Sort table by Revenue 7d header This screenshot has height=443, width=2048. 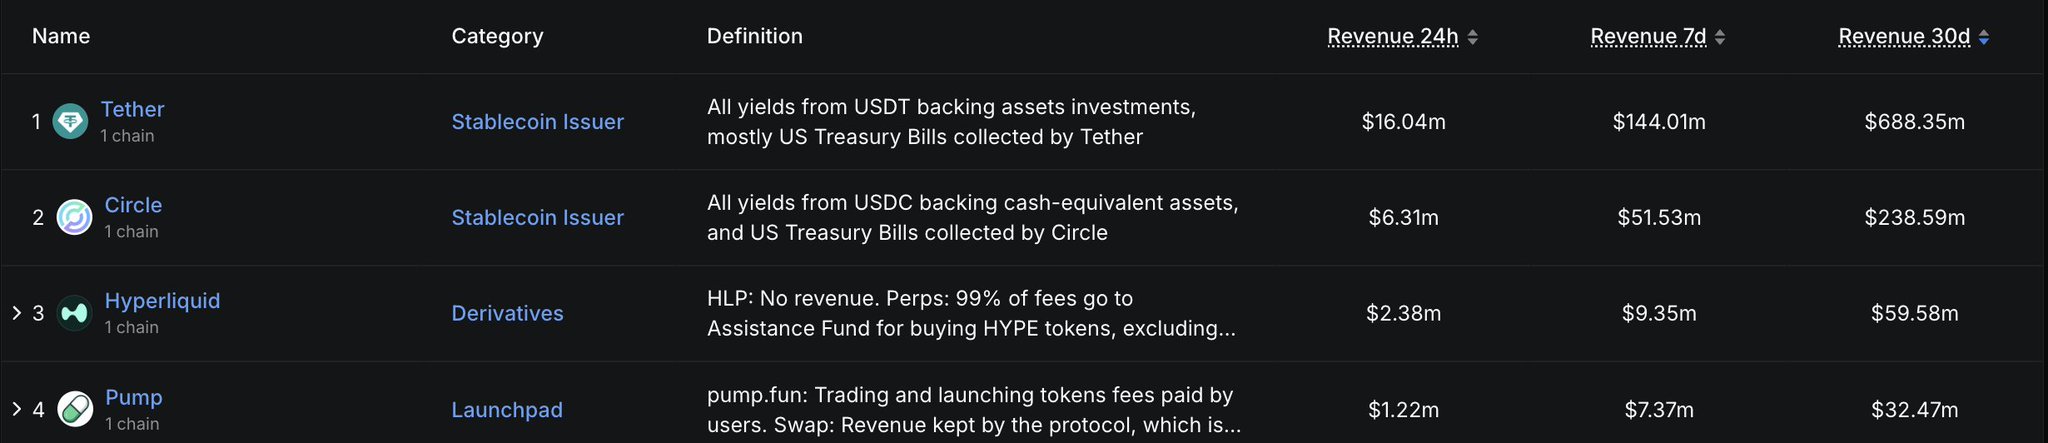tap(1648, 36)
